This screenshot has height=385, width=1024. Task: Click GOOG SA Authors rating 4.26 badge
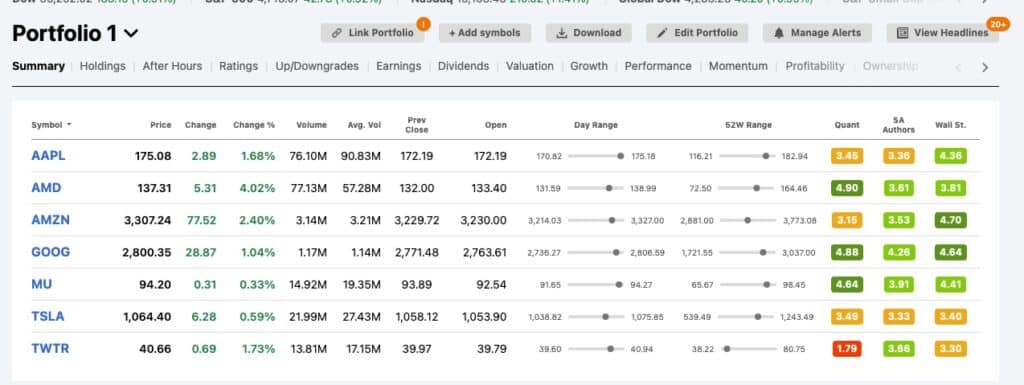899,252
